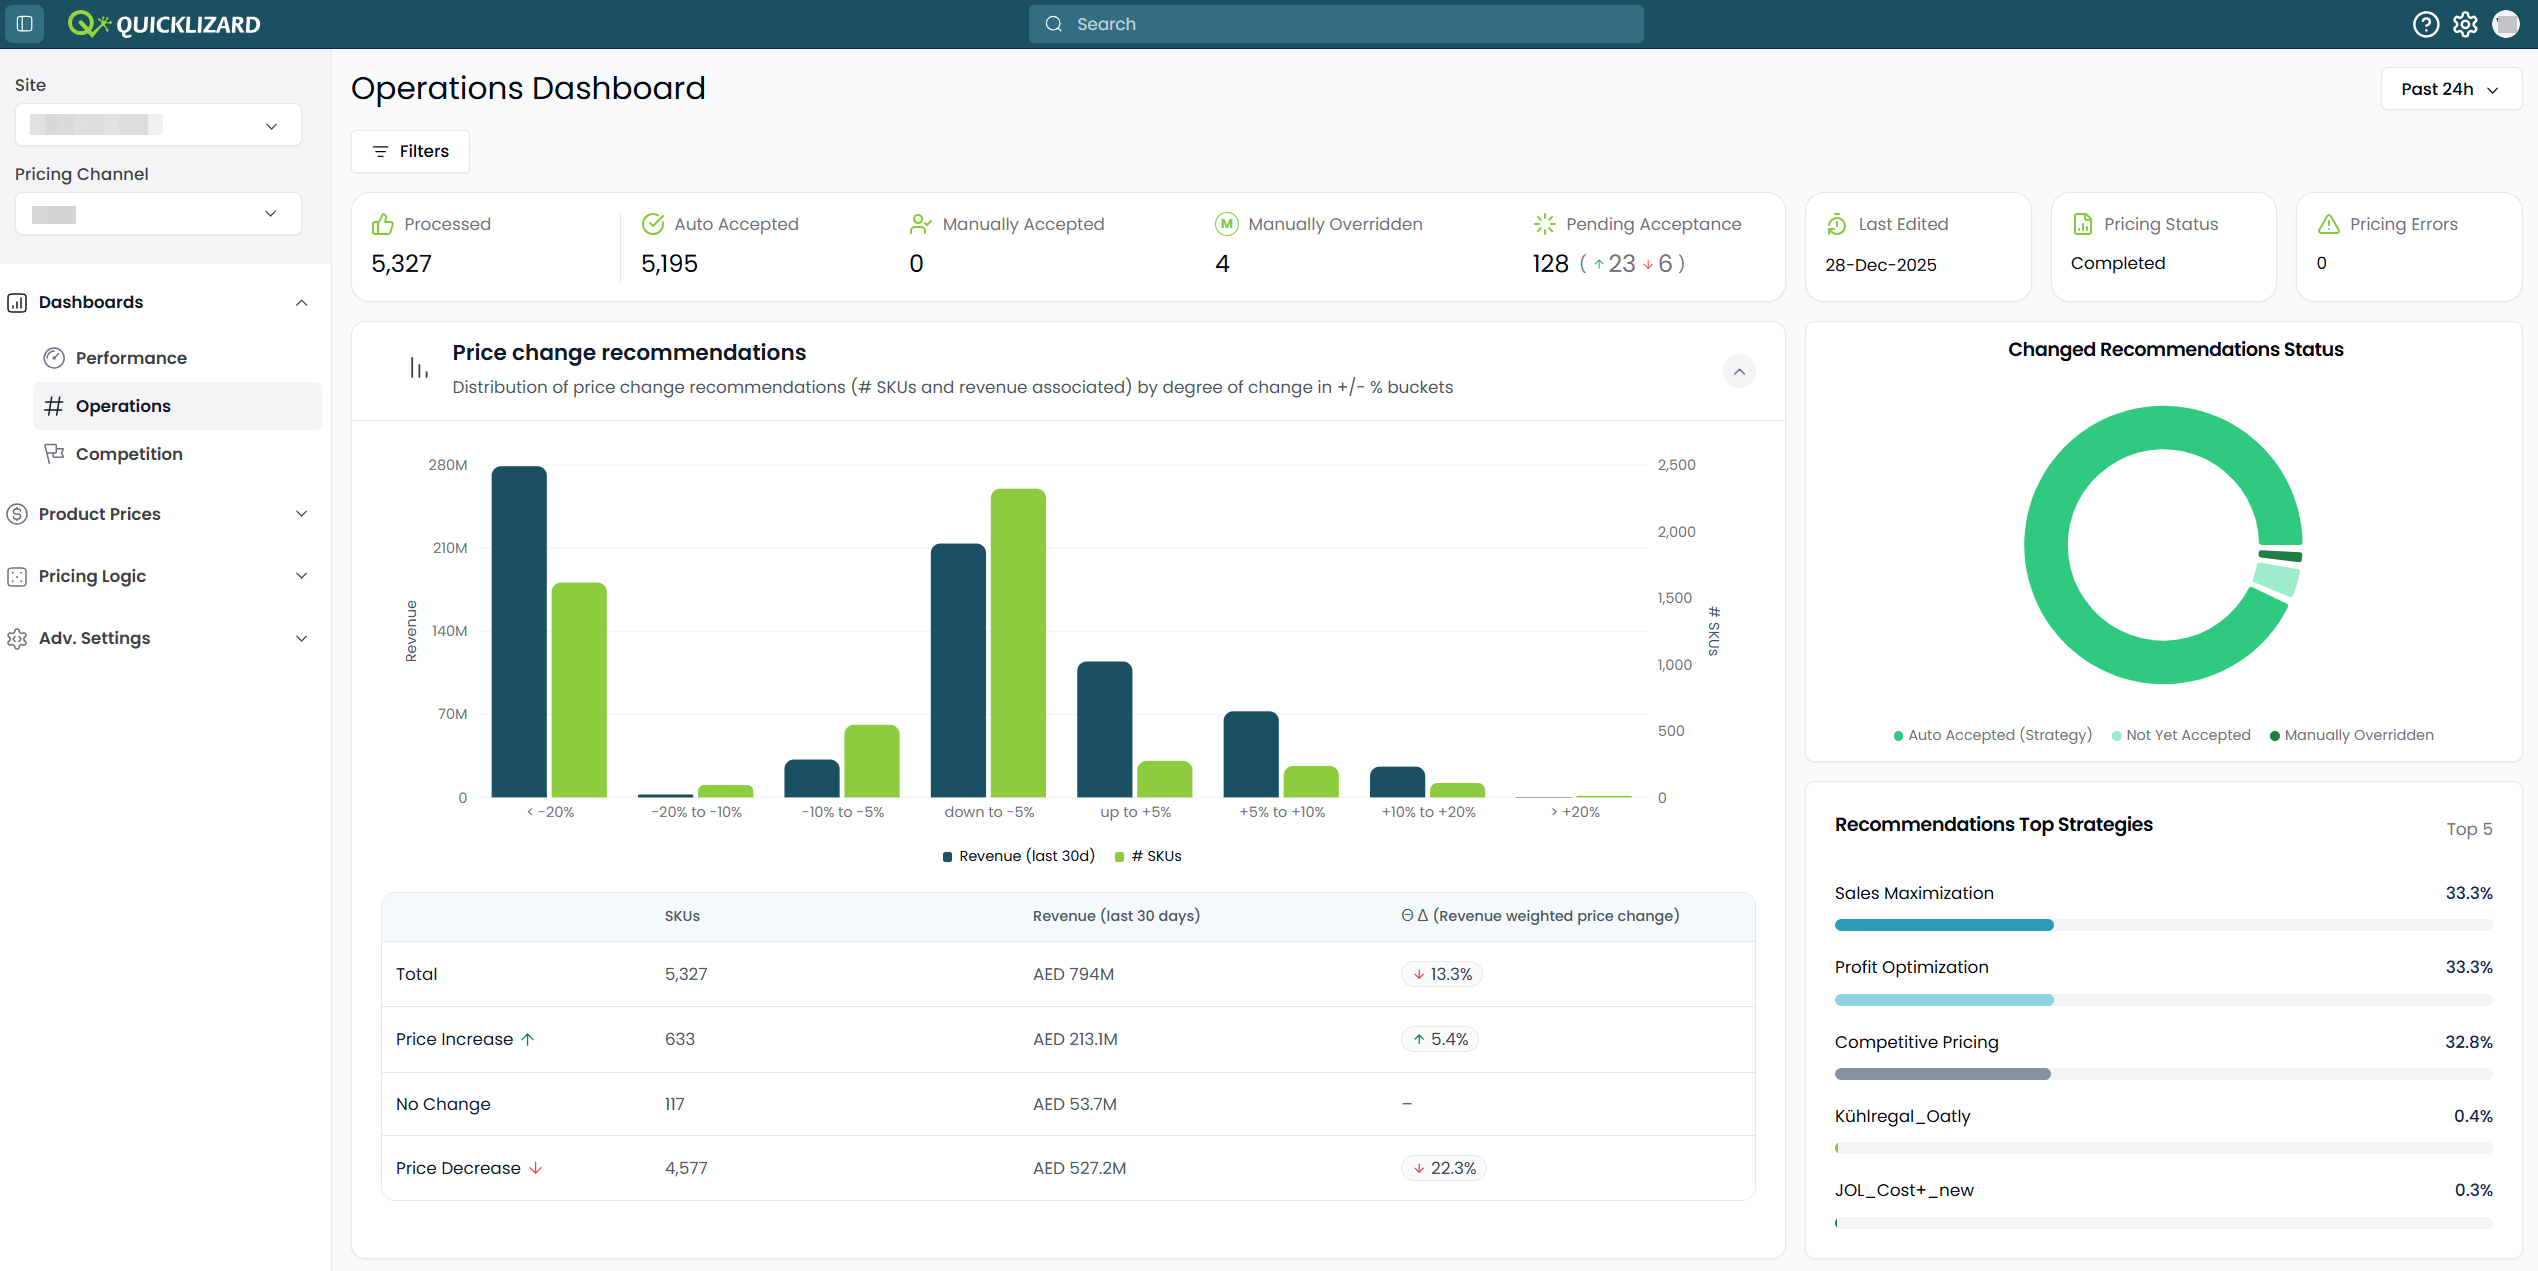Click the AED 794M total revenue cell
This screenshot has height=1271, width=2538.
tap(1073, 974)
